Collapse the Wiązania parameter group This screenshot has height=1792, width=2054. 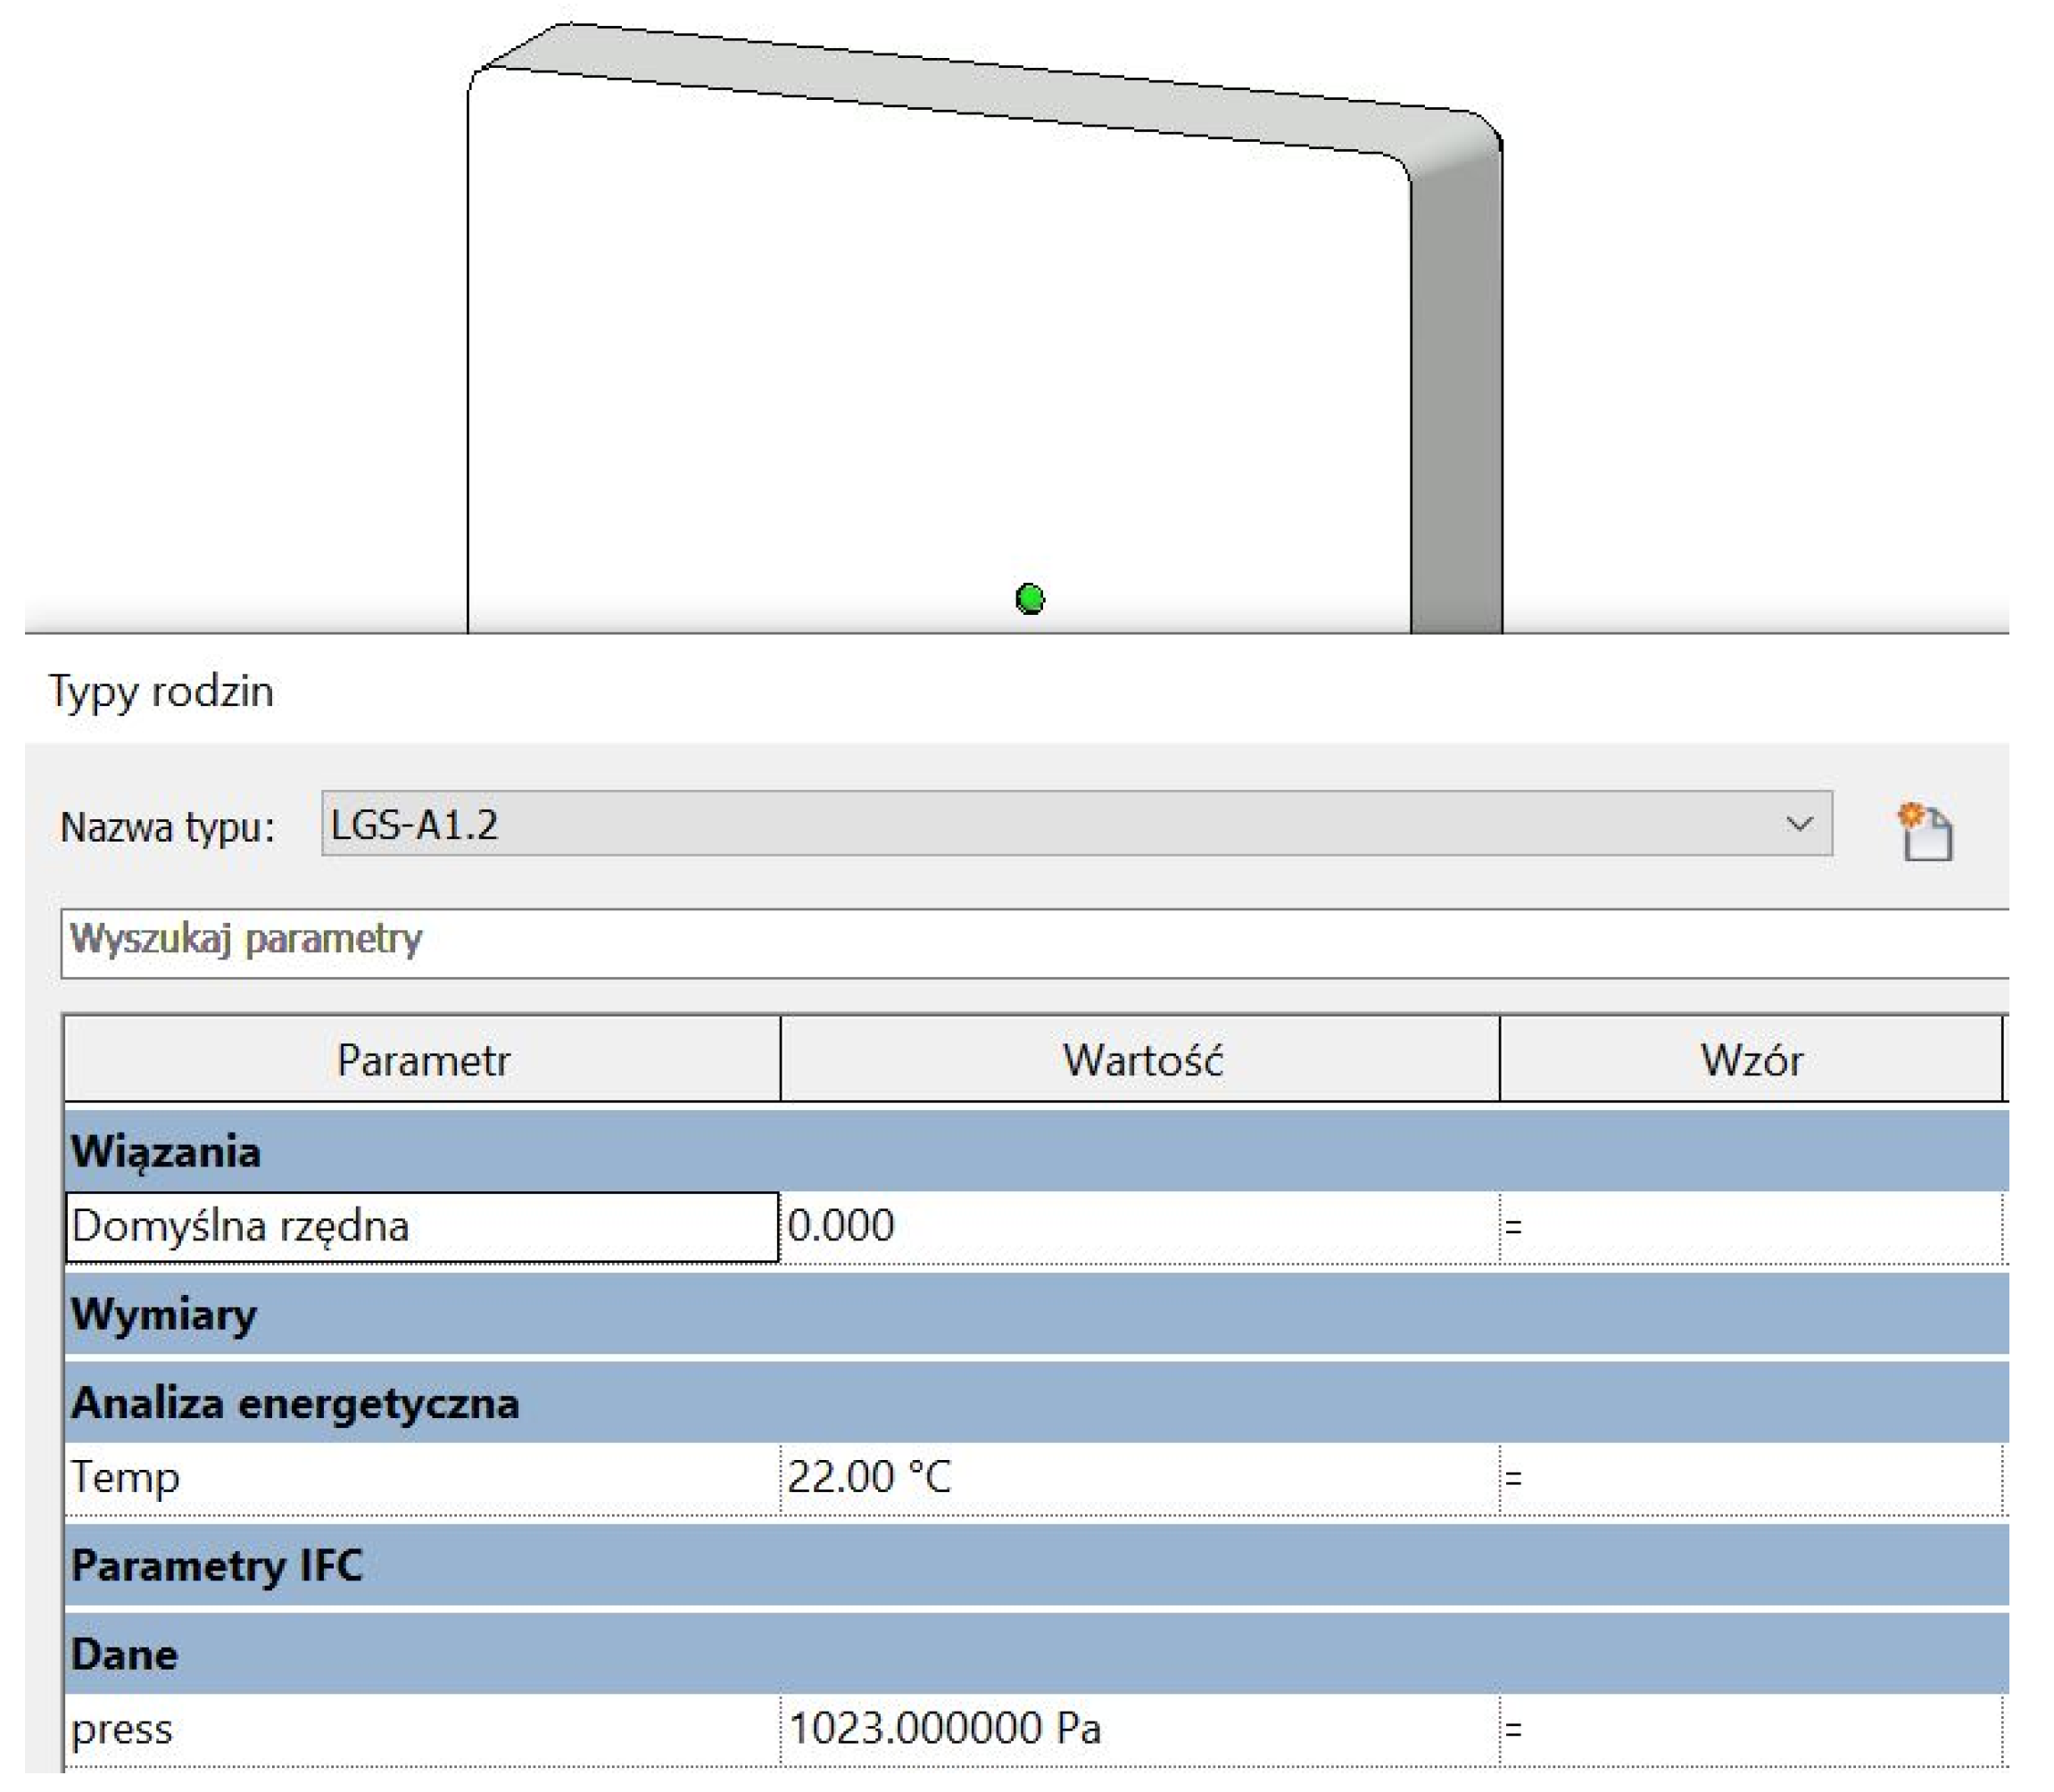pyautogui.click(x=166, y=1151)
